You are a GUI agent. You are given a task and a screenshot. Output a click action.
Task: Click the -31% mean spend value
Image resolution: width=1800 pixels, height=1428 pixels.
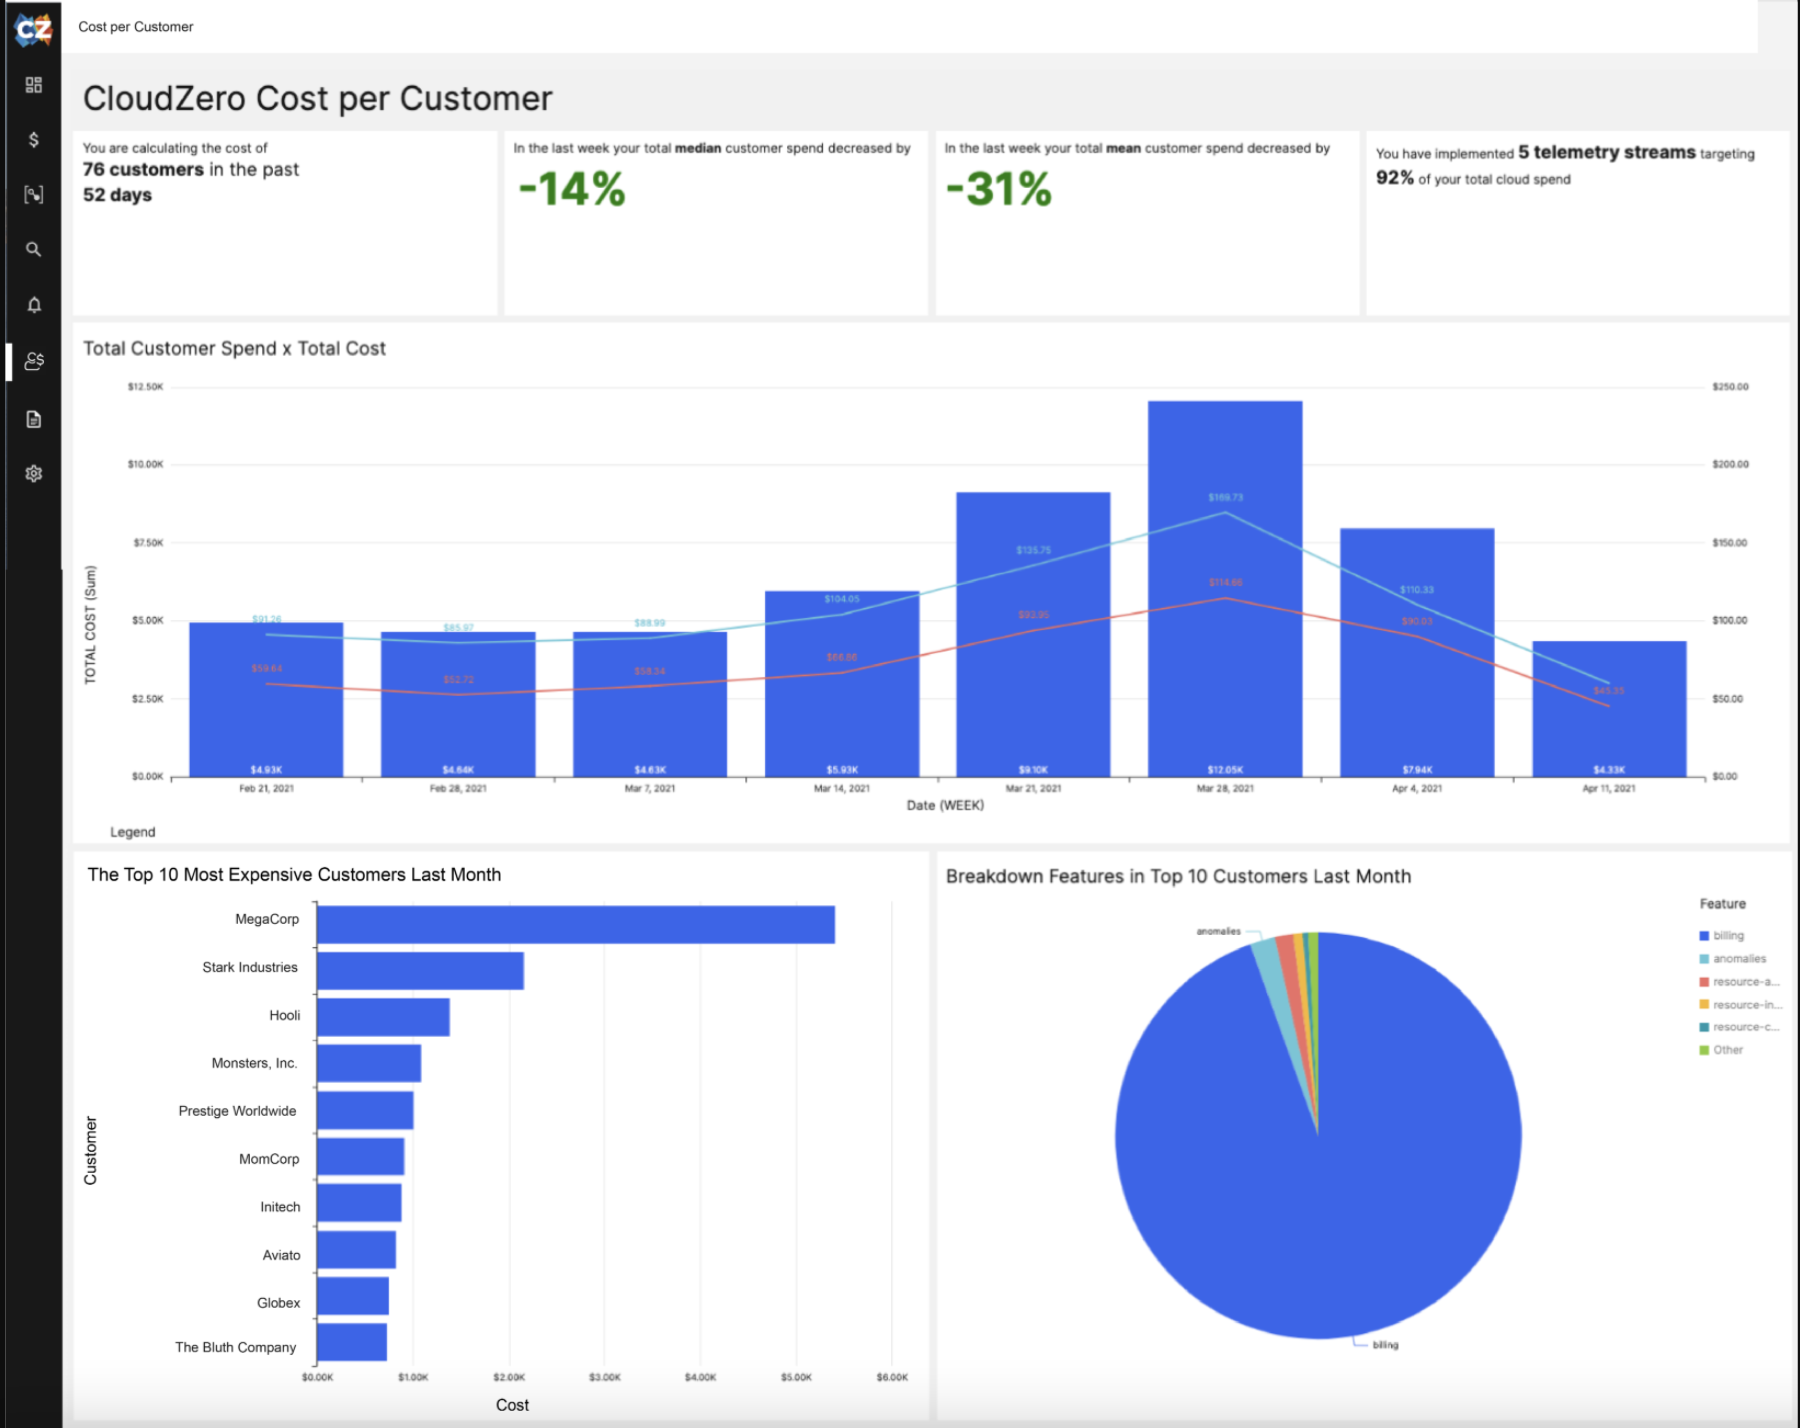(x=999, y=189)
